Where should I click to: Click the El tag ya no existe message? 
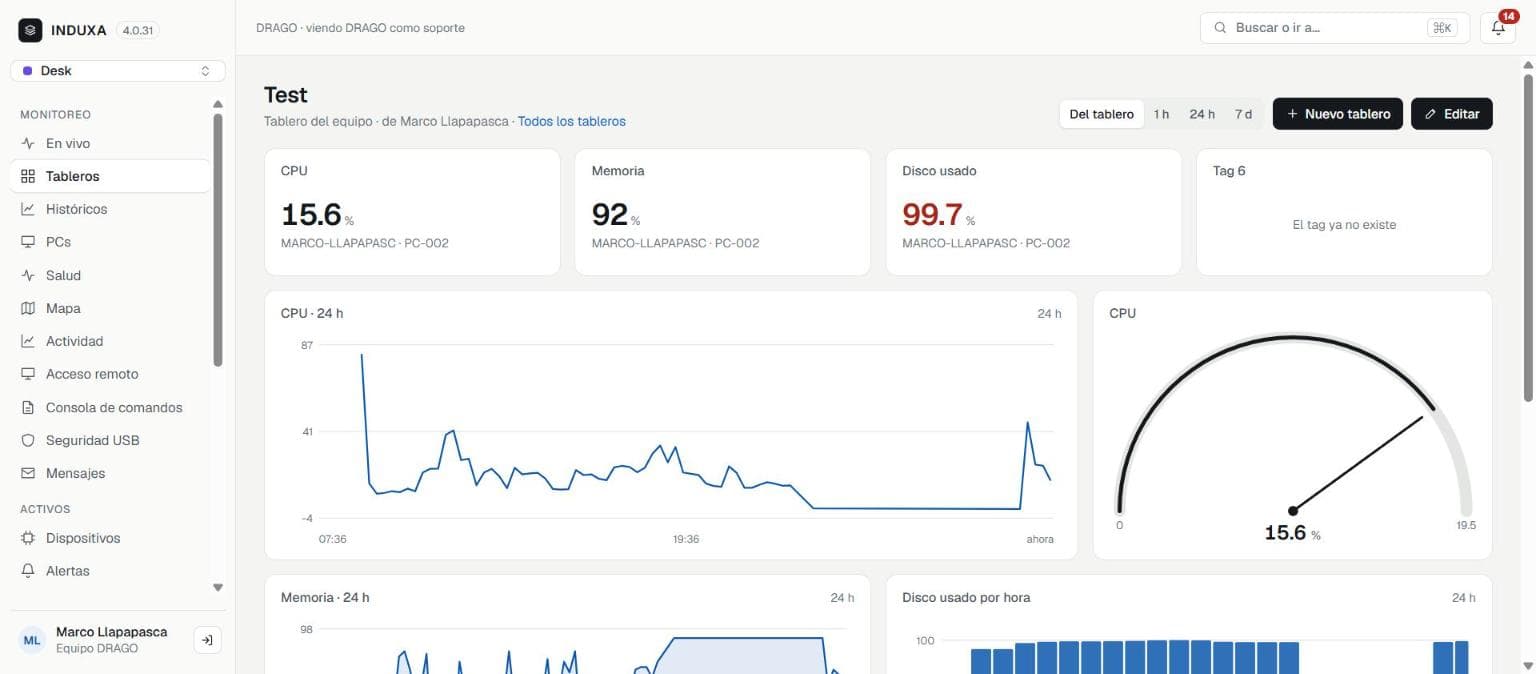point(1344,225)
